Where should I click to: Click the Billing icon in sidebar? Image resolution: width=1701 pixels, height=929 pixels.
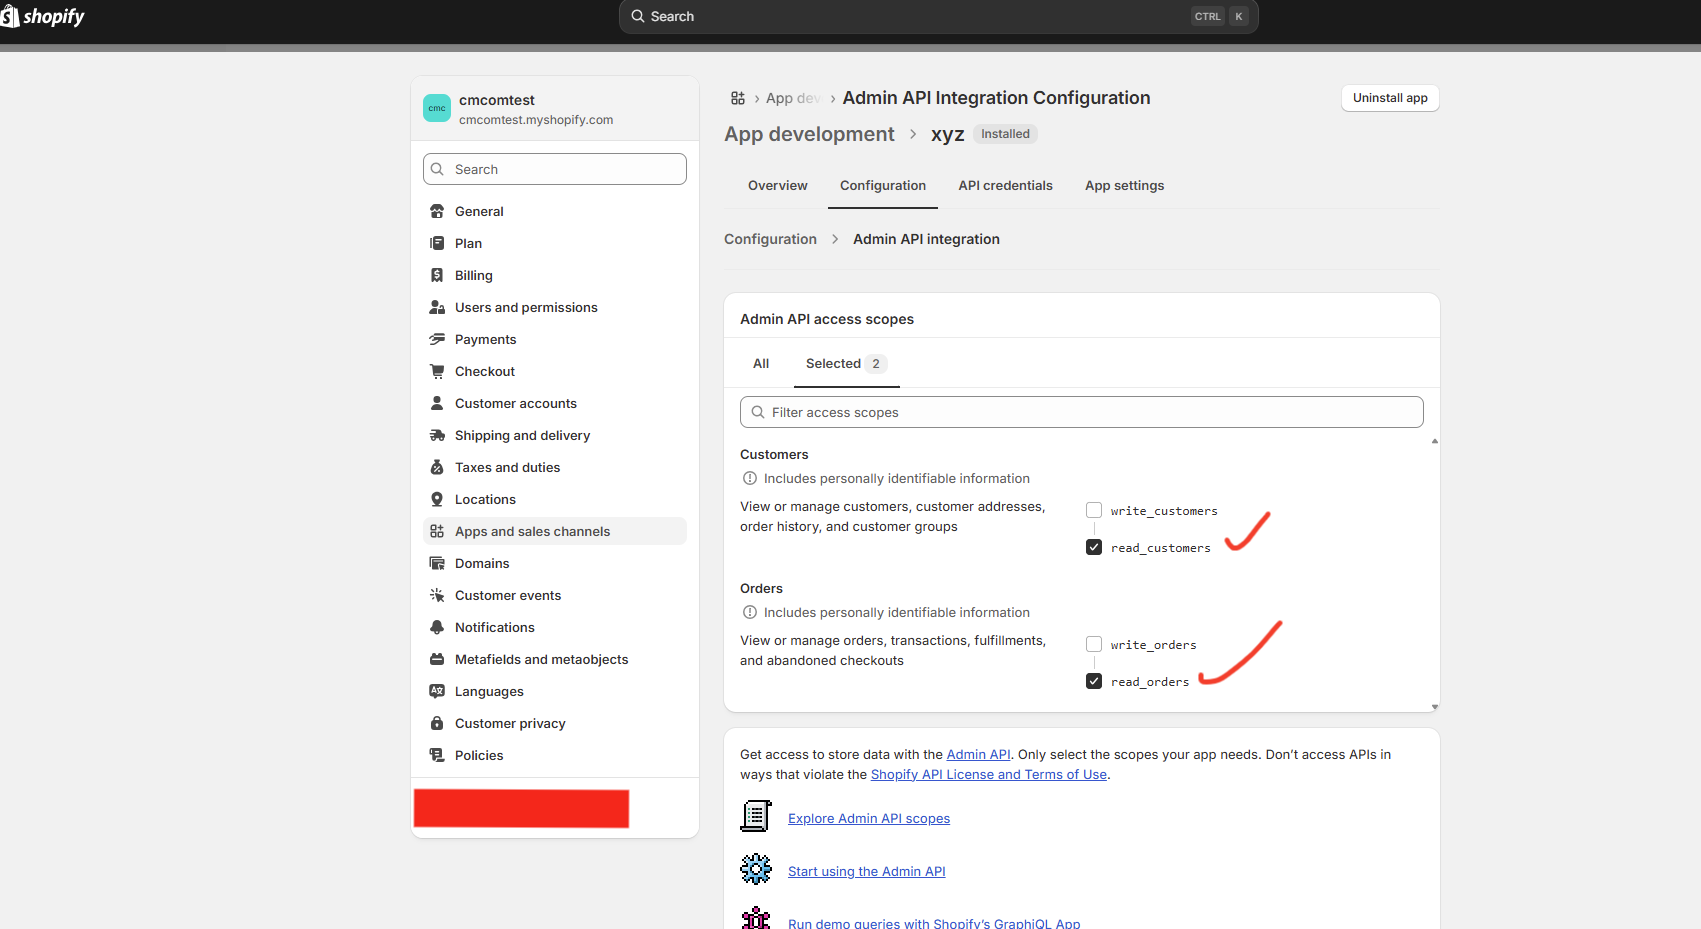coord(437,275)
